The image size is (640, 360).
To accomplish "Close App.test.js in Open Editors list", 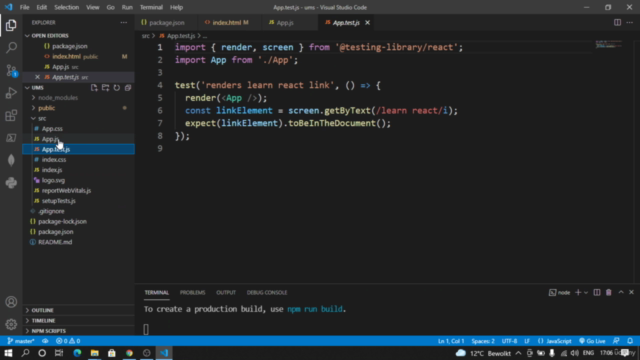I will pos(37,77).
